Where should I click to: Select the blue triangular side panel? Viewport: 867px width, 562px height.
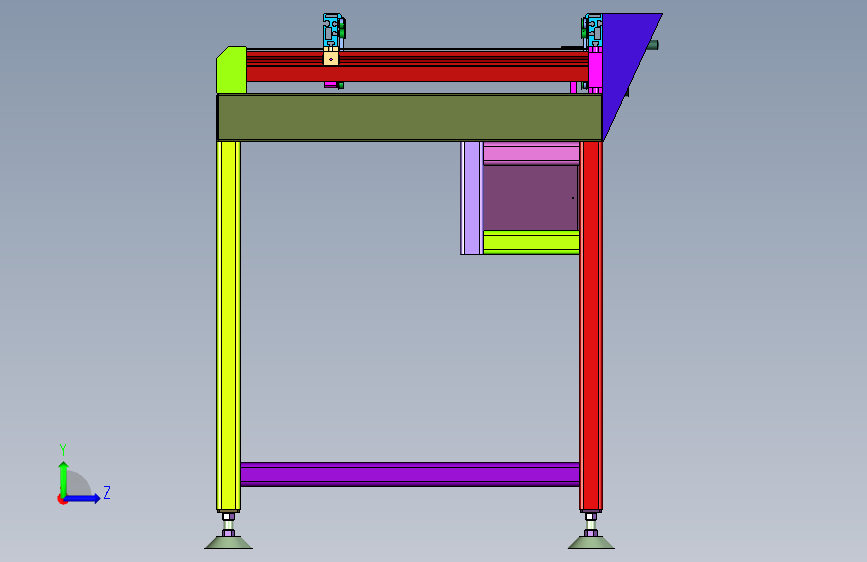pos(625,66)
